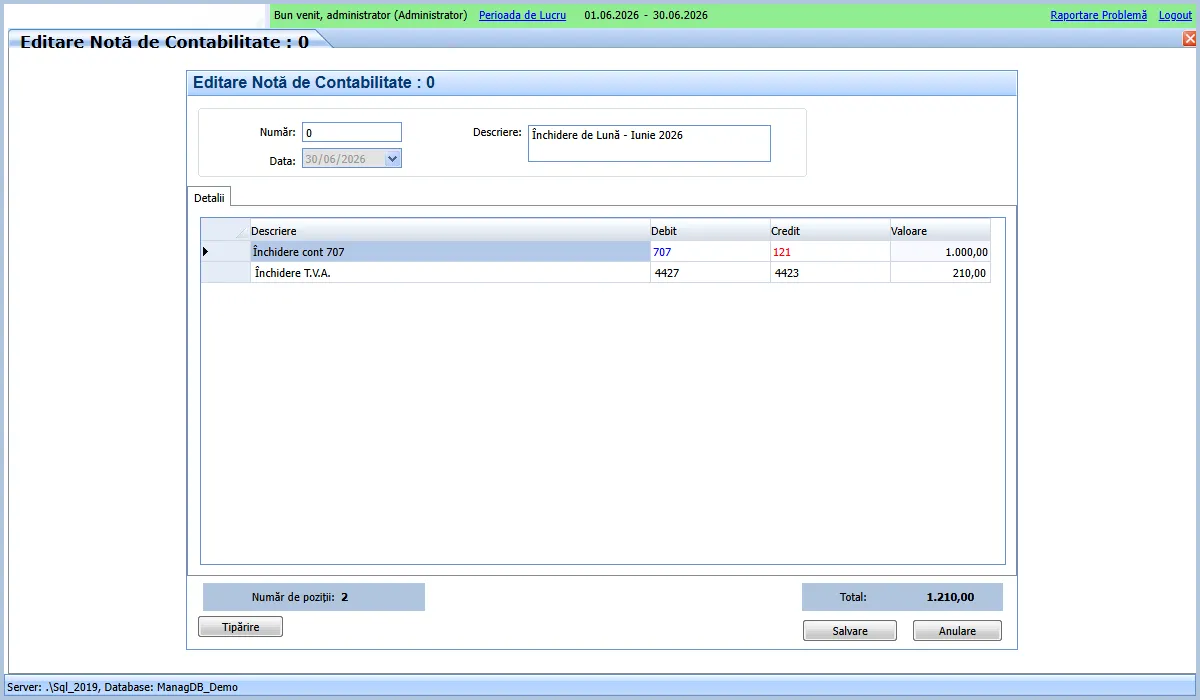Click the Număr input field
1200x700 pixels.
352,132
